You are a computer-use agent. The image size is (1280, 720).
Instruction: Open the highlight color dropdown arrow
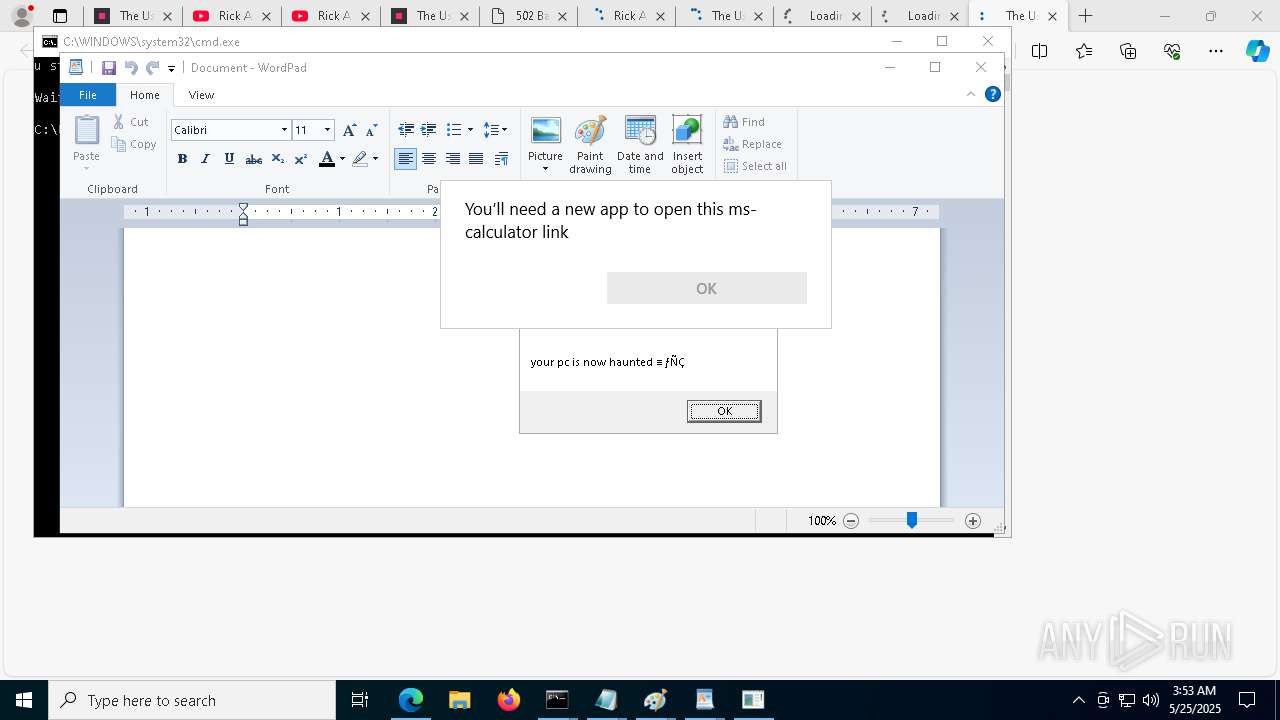coord(375,159)
